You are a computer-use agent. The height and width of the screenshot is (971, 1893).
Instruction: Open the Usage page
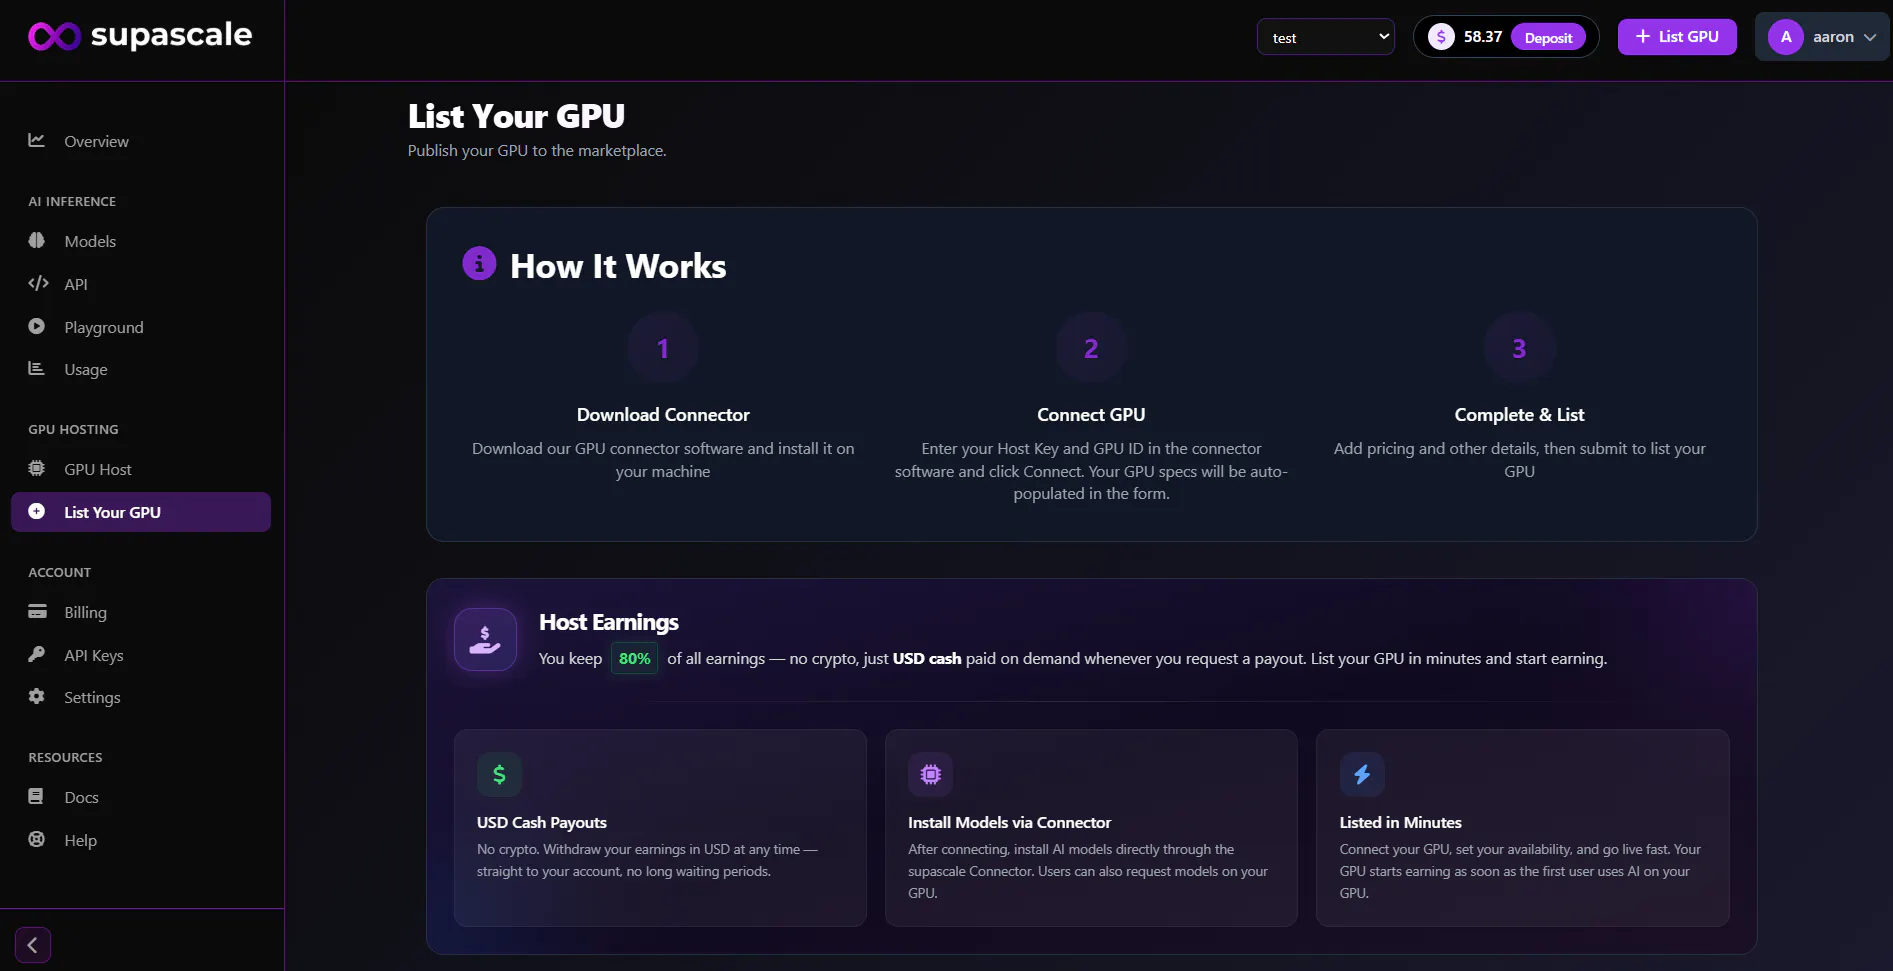point(141,369)
